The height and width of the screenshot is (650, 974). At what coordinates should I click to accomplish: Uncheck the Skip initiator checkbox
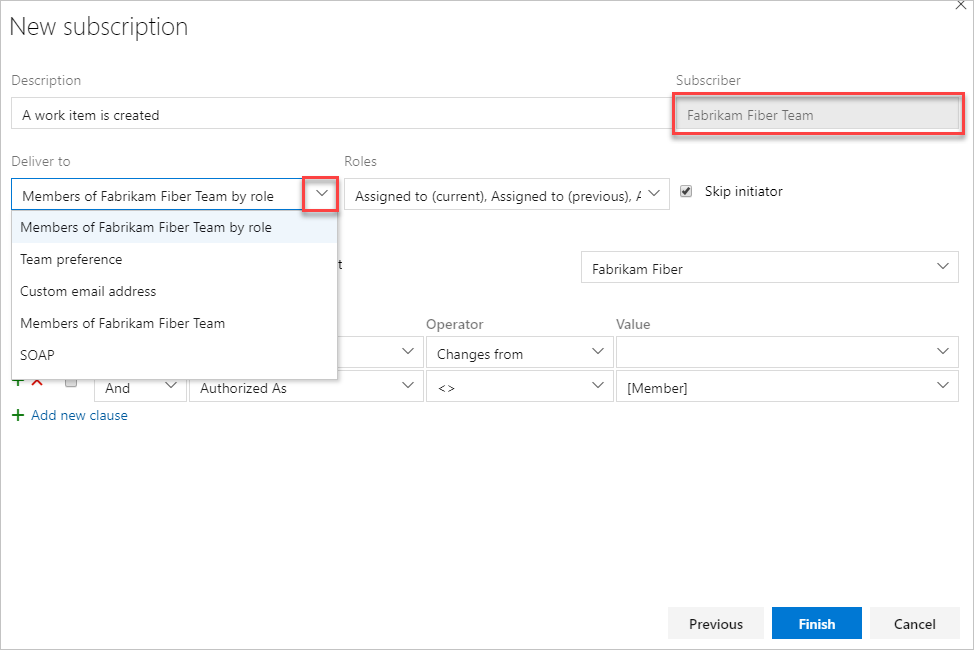[x=686, y=191]
